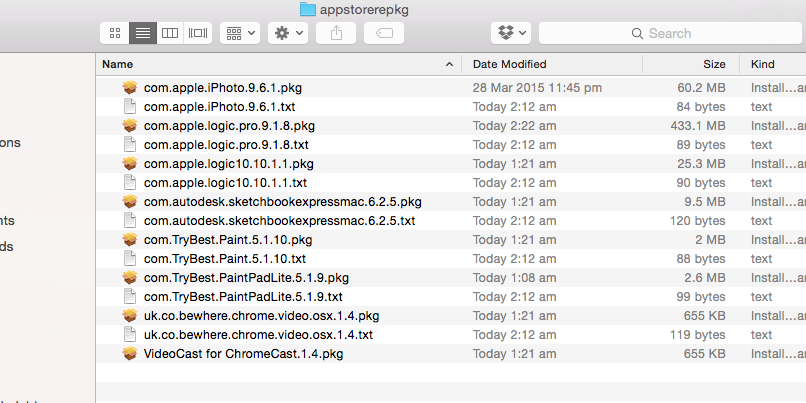The width and height of the screenshot is (806, 403).
Task: Click file name com.autodesk.sketchbookexpressmac.6.2.5.txt
Action: [x=280, y=221]
